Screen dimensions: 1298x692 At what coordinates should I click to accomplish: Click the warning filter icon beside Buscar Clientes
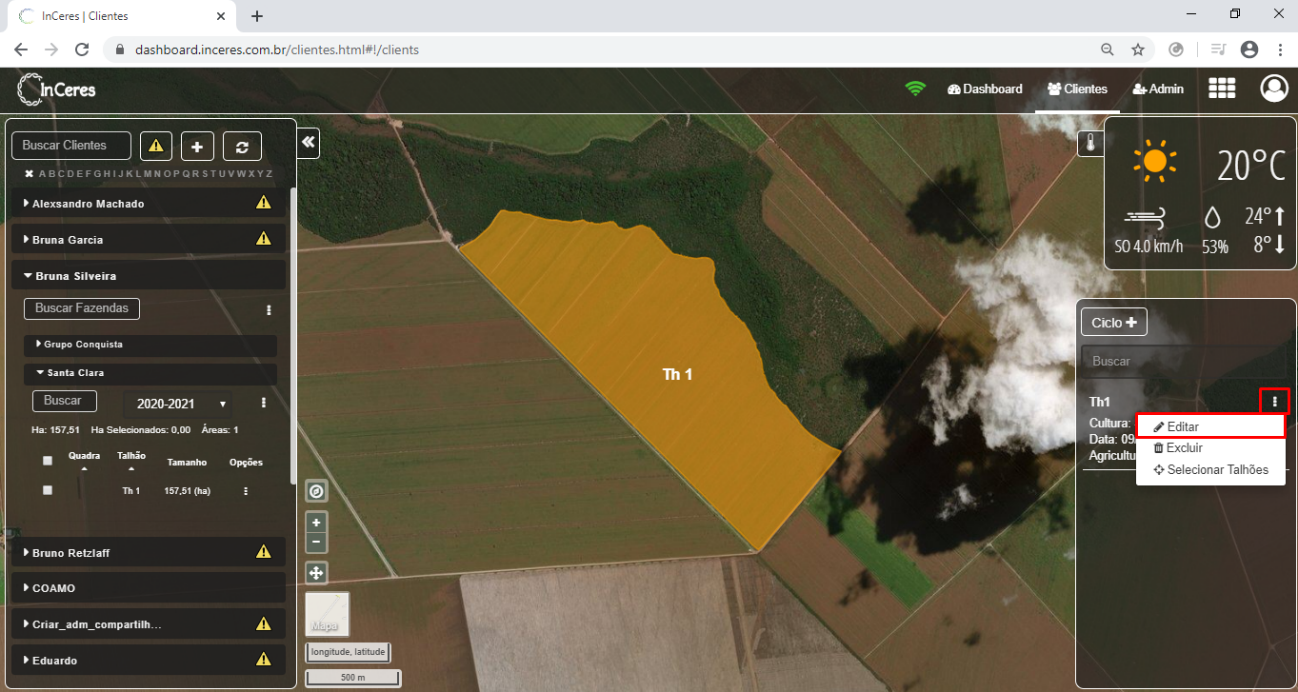click(156, 146)
